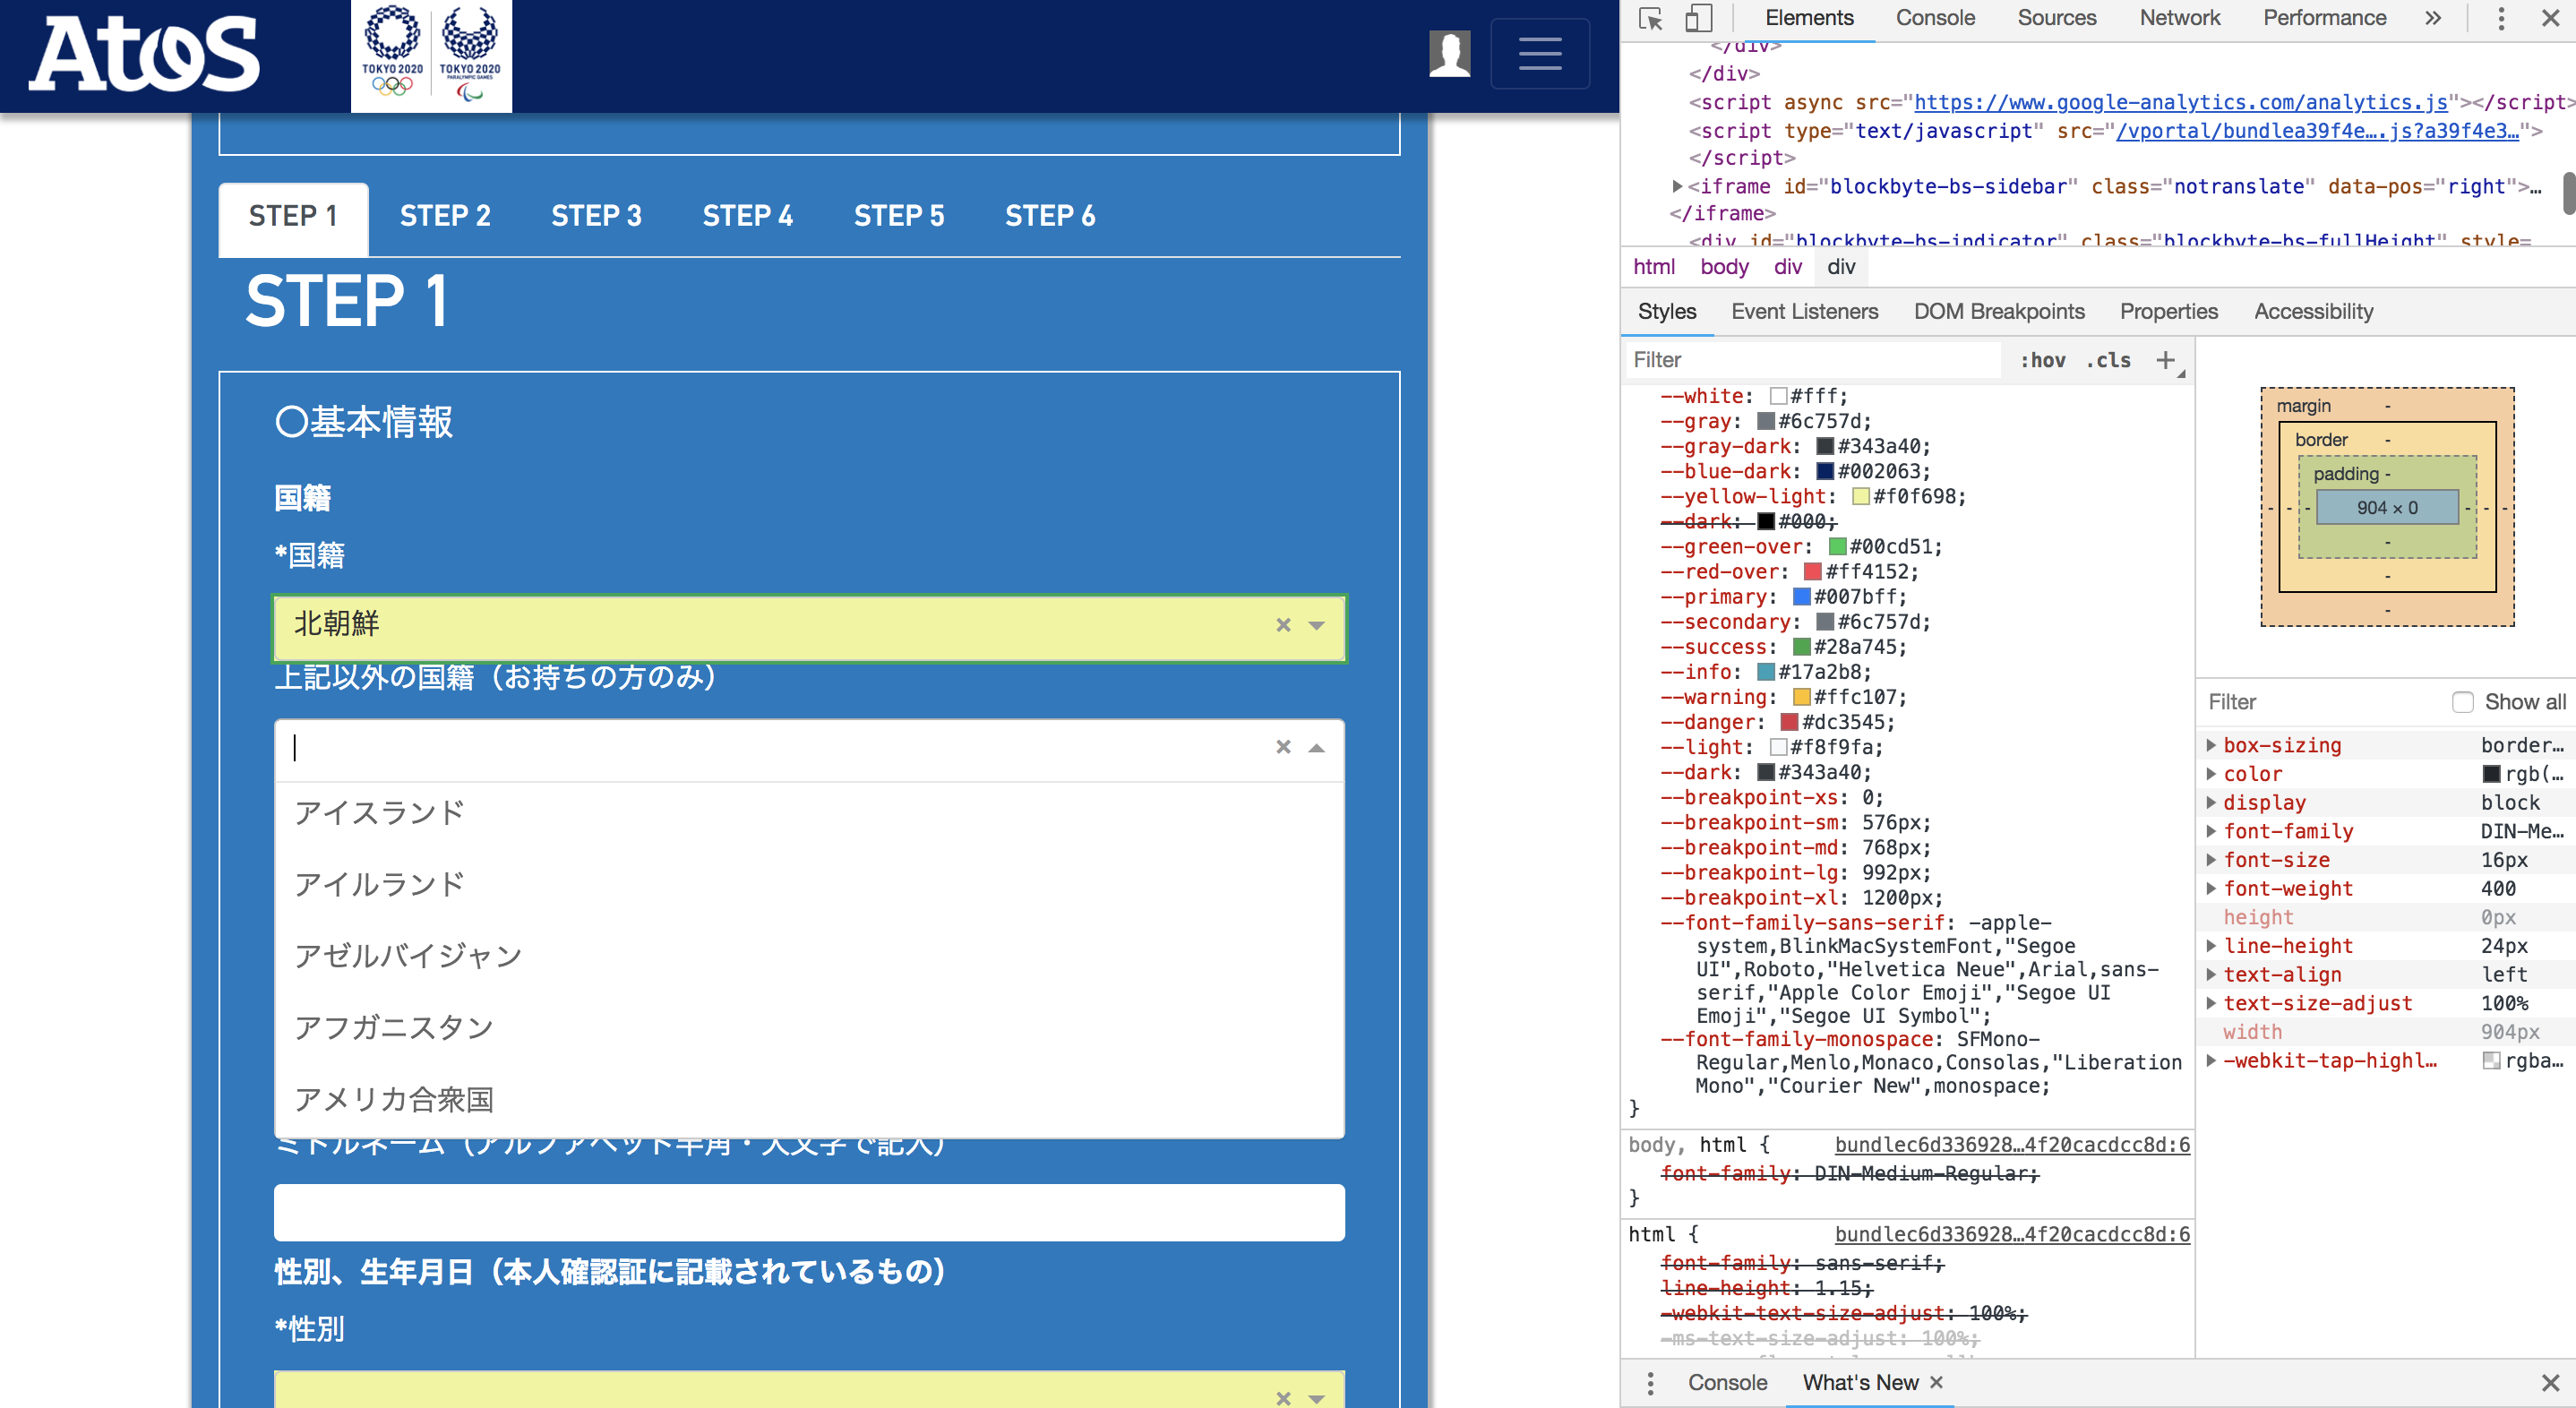Open DevTools customize menu with three dots
The image size is (2576, 1408).
click(x=2500, y=18)
